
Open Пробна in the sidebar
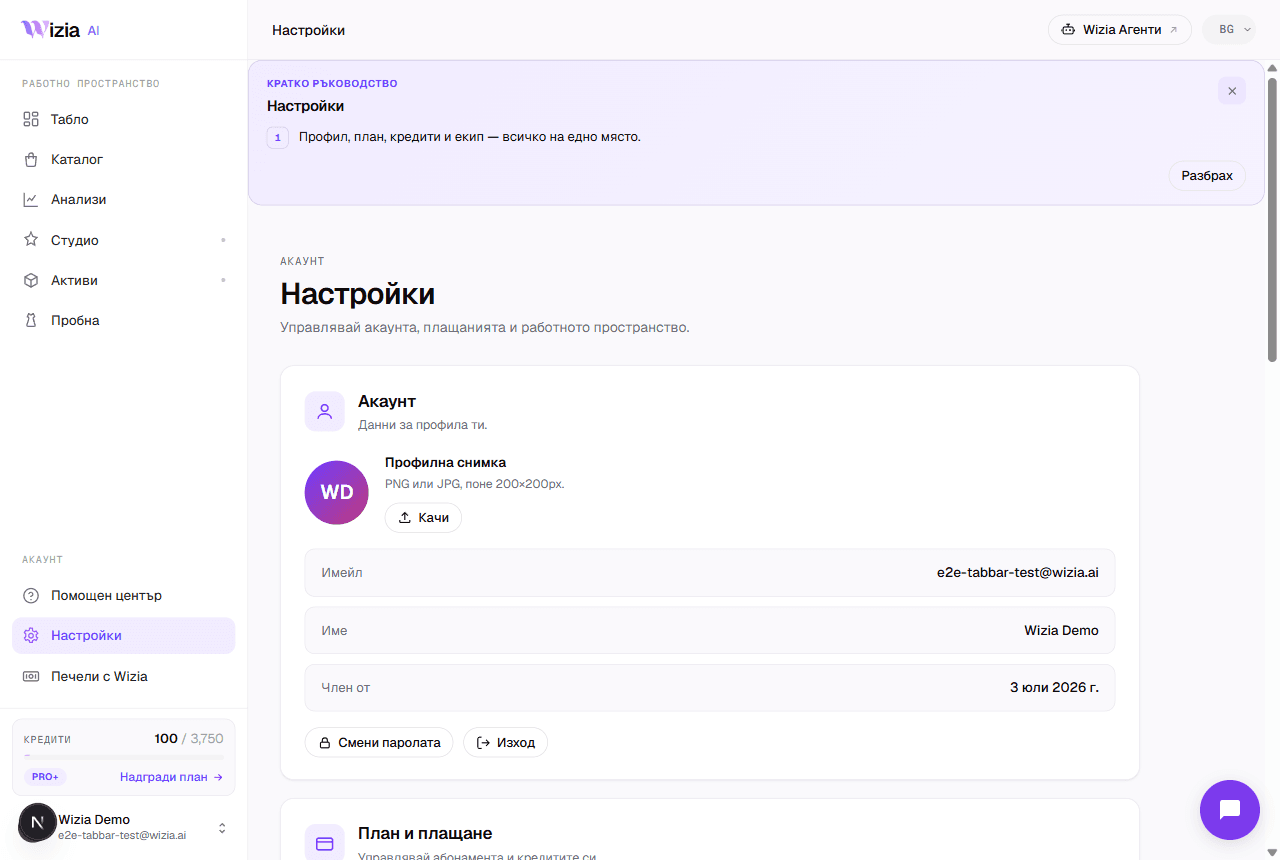[124, 321]
